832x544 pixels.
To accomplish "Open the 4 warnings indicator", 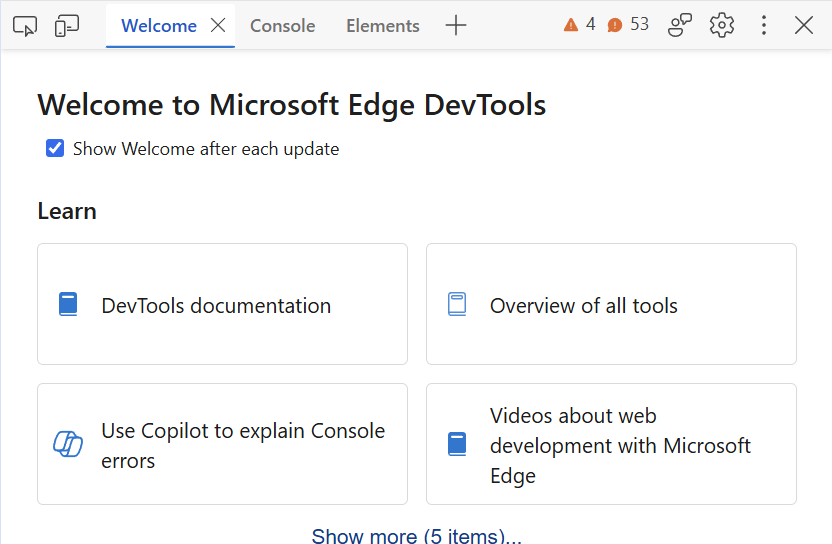I will point(579,24).
